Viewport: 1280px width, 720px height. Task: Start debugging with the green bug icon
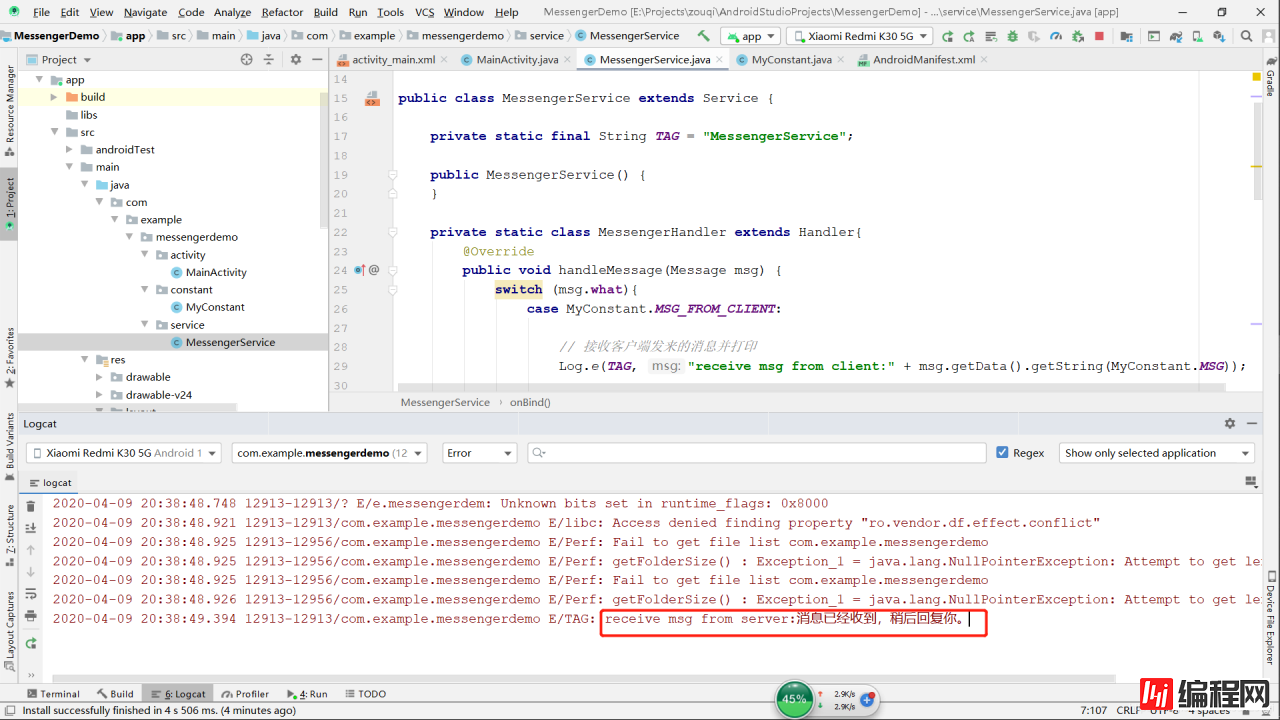1012,36
